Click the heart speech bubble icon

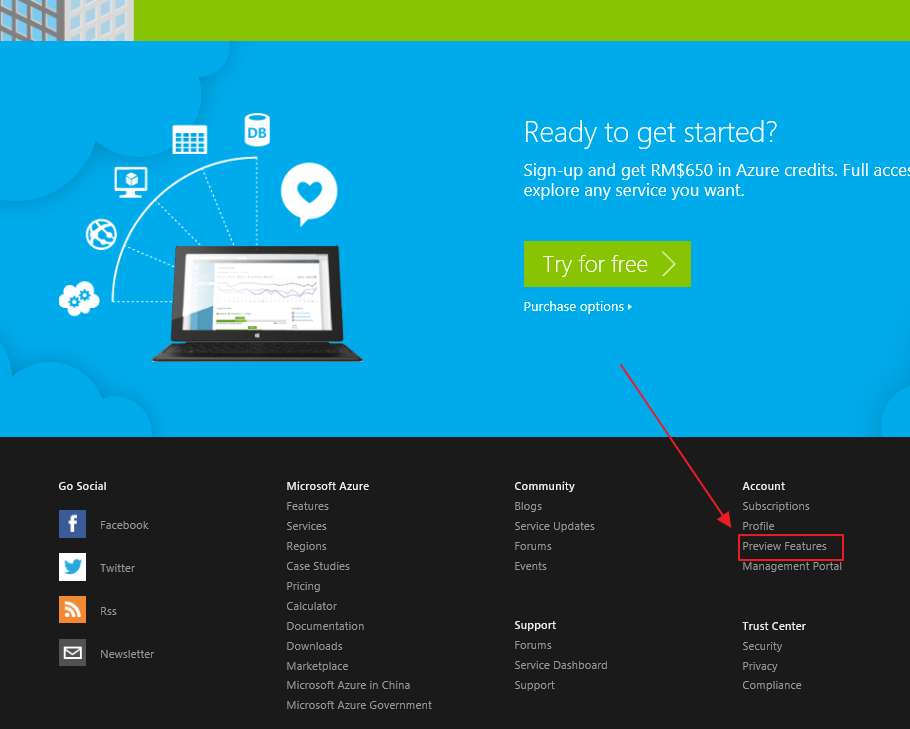point(309,194)
